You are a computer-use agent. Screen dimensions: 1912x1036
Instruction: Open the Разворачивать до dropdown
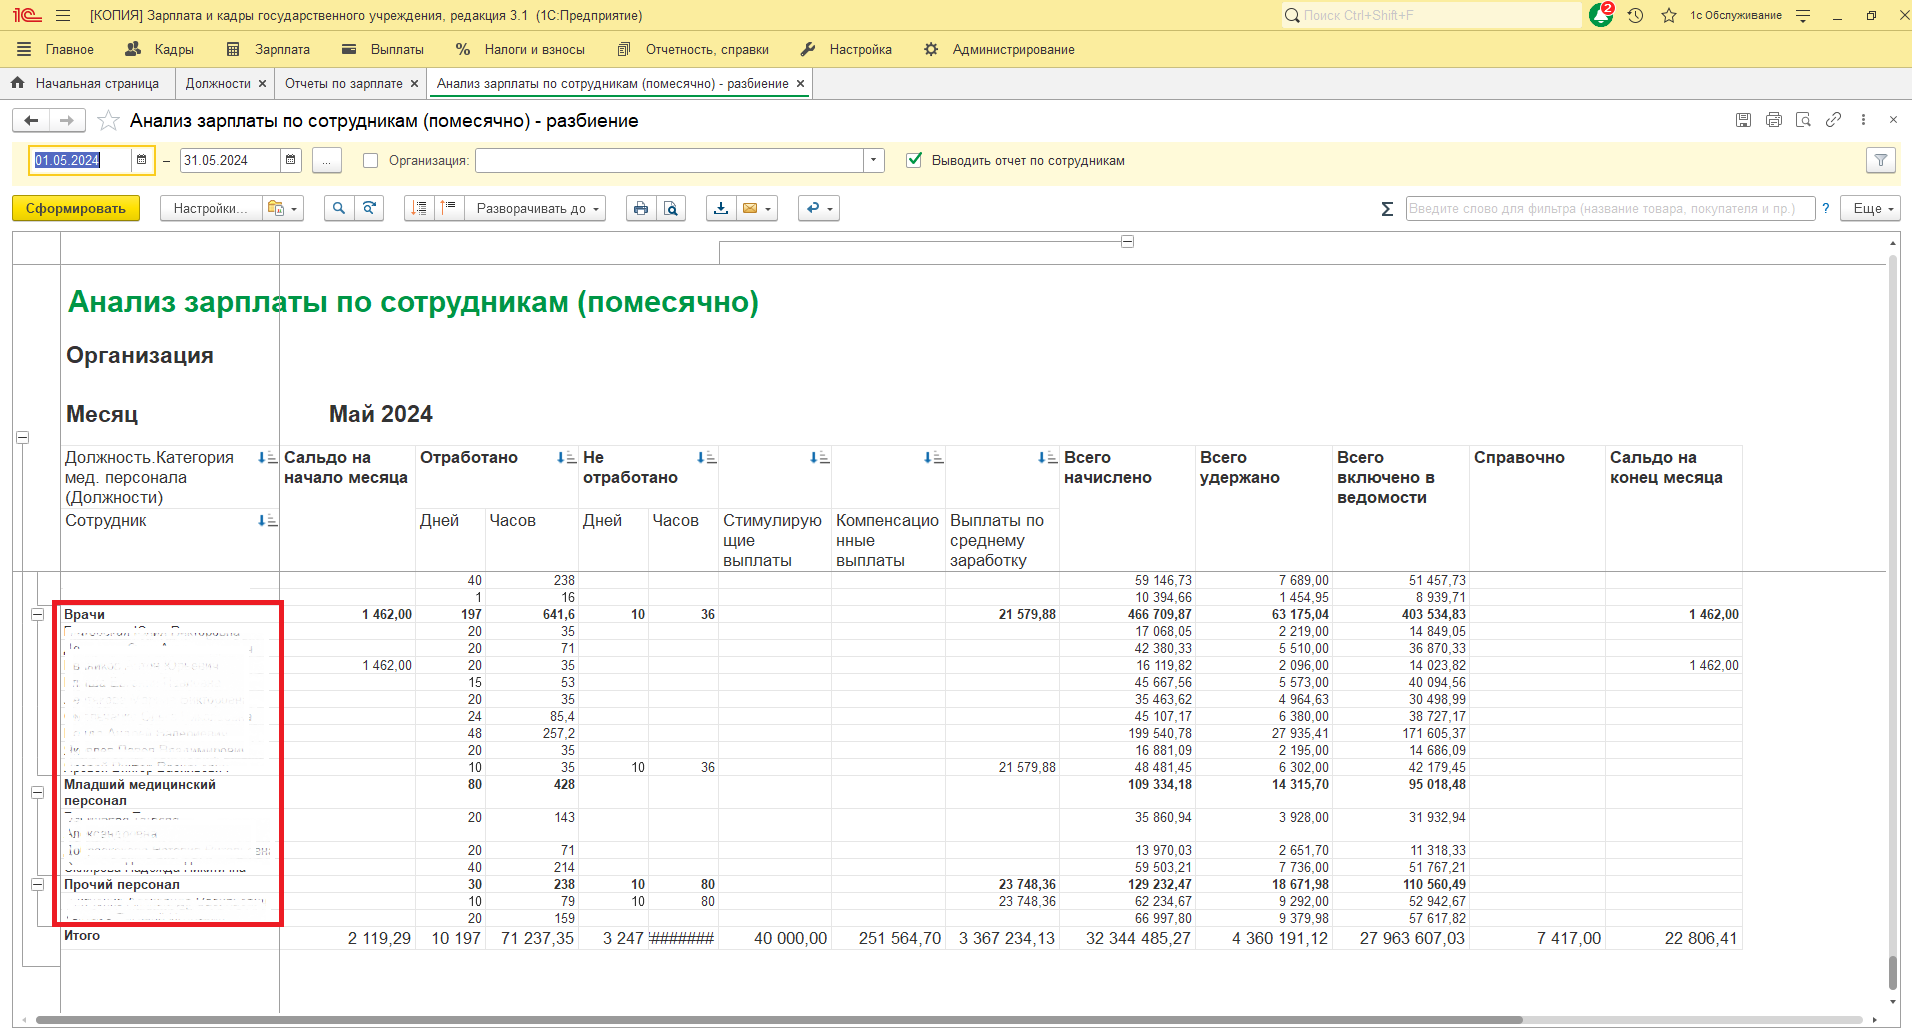535,208
